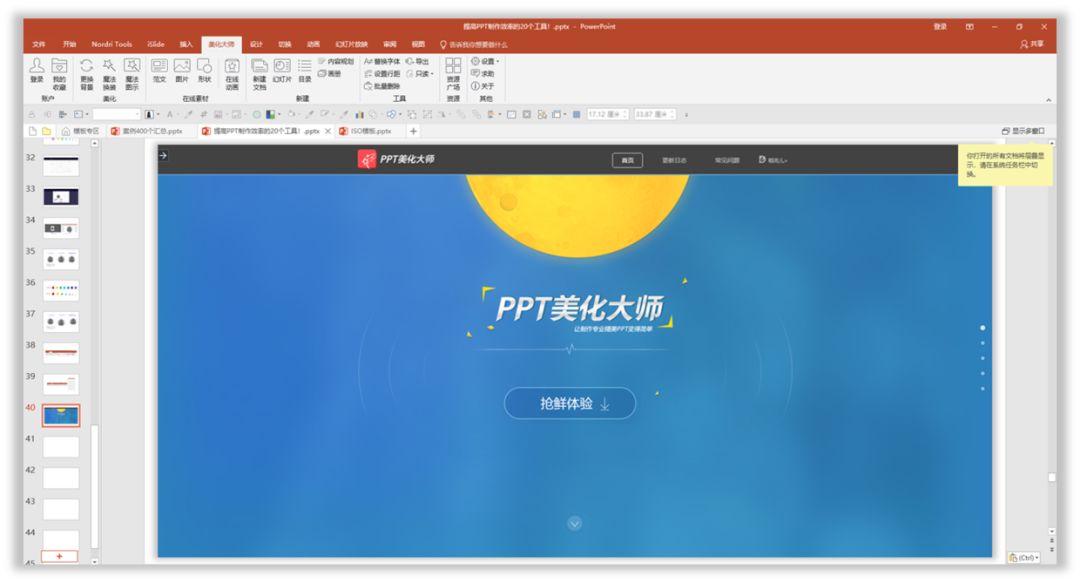The width and height of the screenshot is (1080, 583).
Task: Open the 文件 file tab
Action: coord(39,44)
